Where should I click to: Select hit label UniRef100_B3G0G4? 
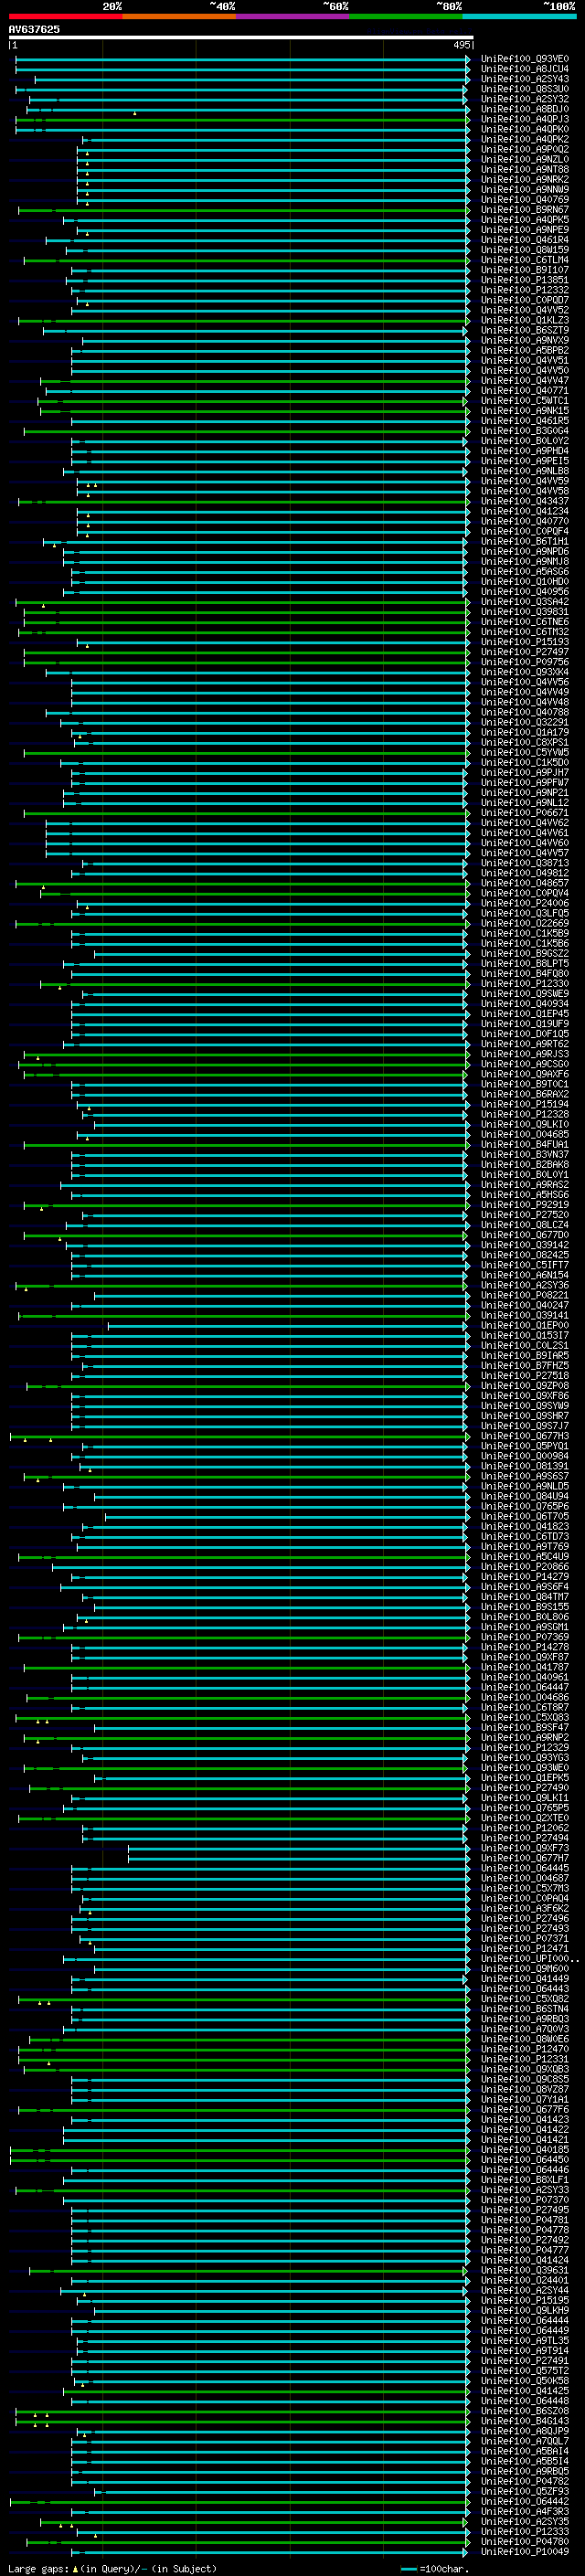point(524,431)
